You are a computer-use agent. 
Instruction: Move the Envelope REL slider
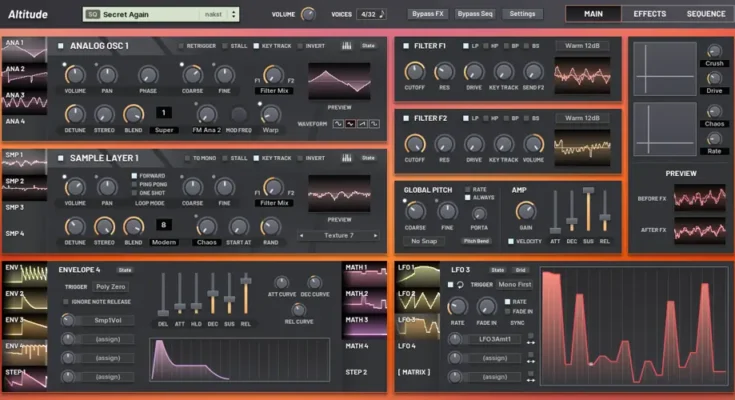pyautogui.click(x=246, y=280)
